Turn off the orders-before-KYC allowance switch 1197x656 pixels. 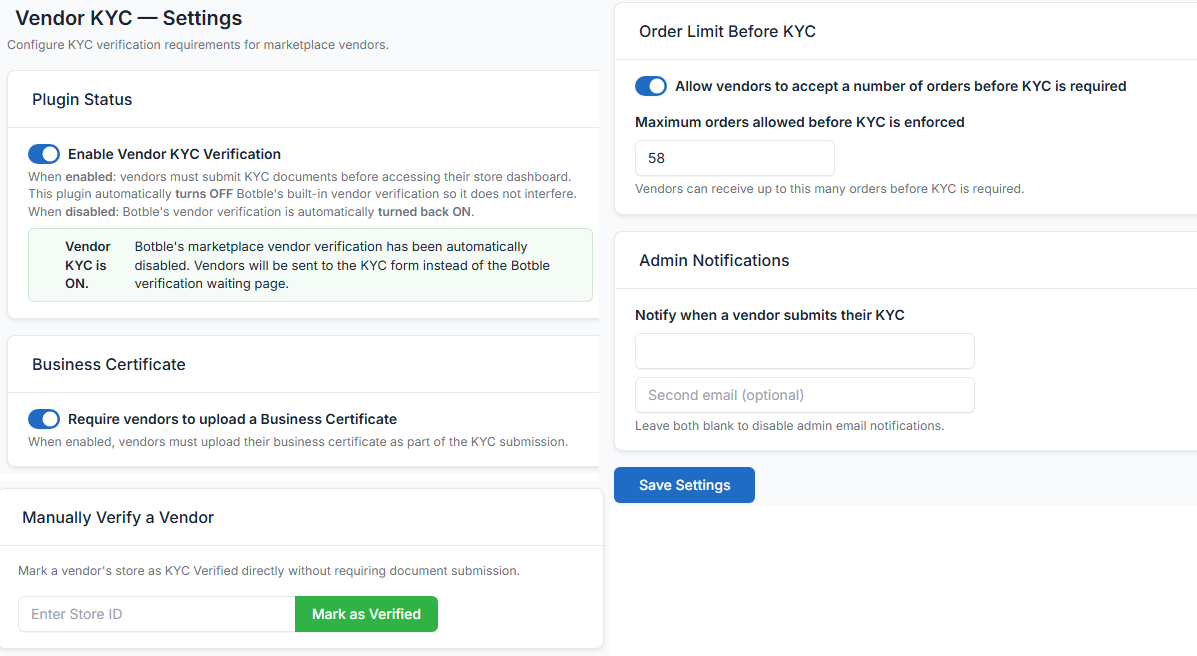[x=651, y=86]
